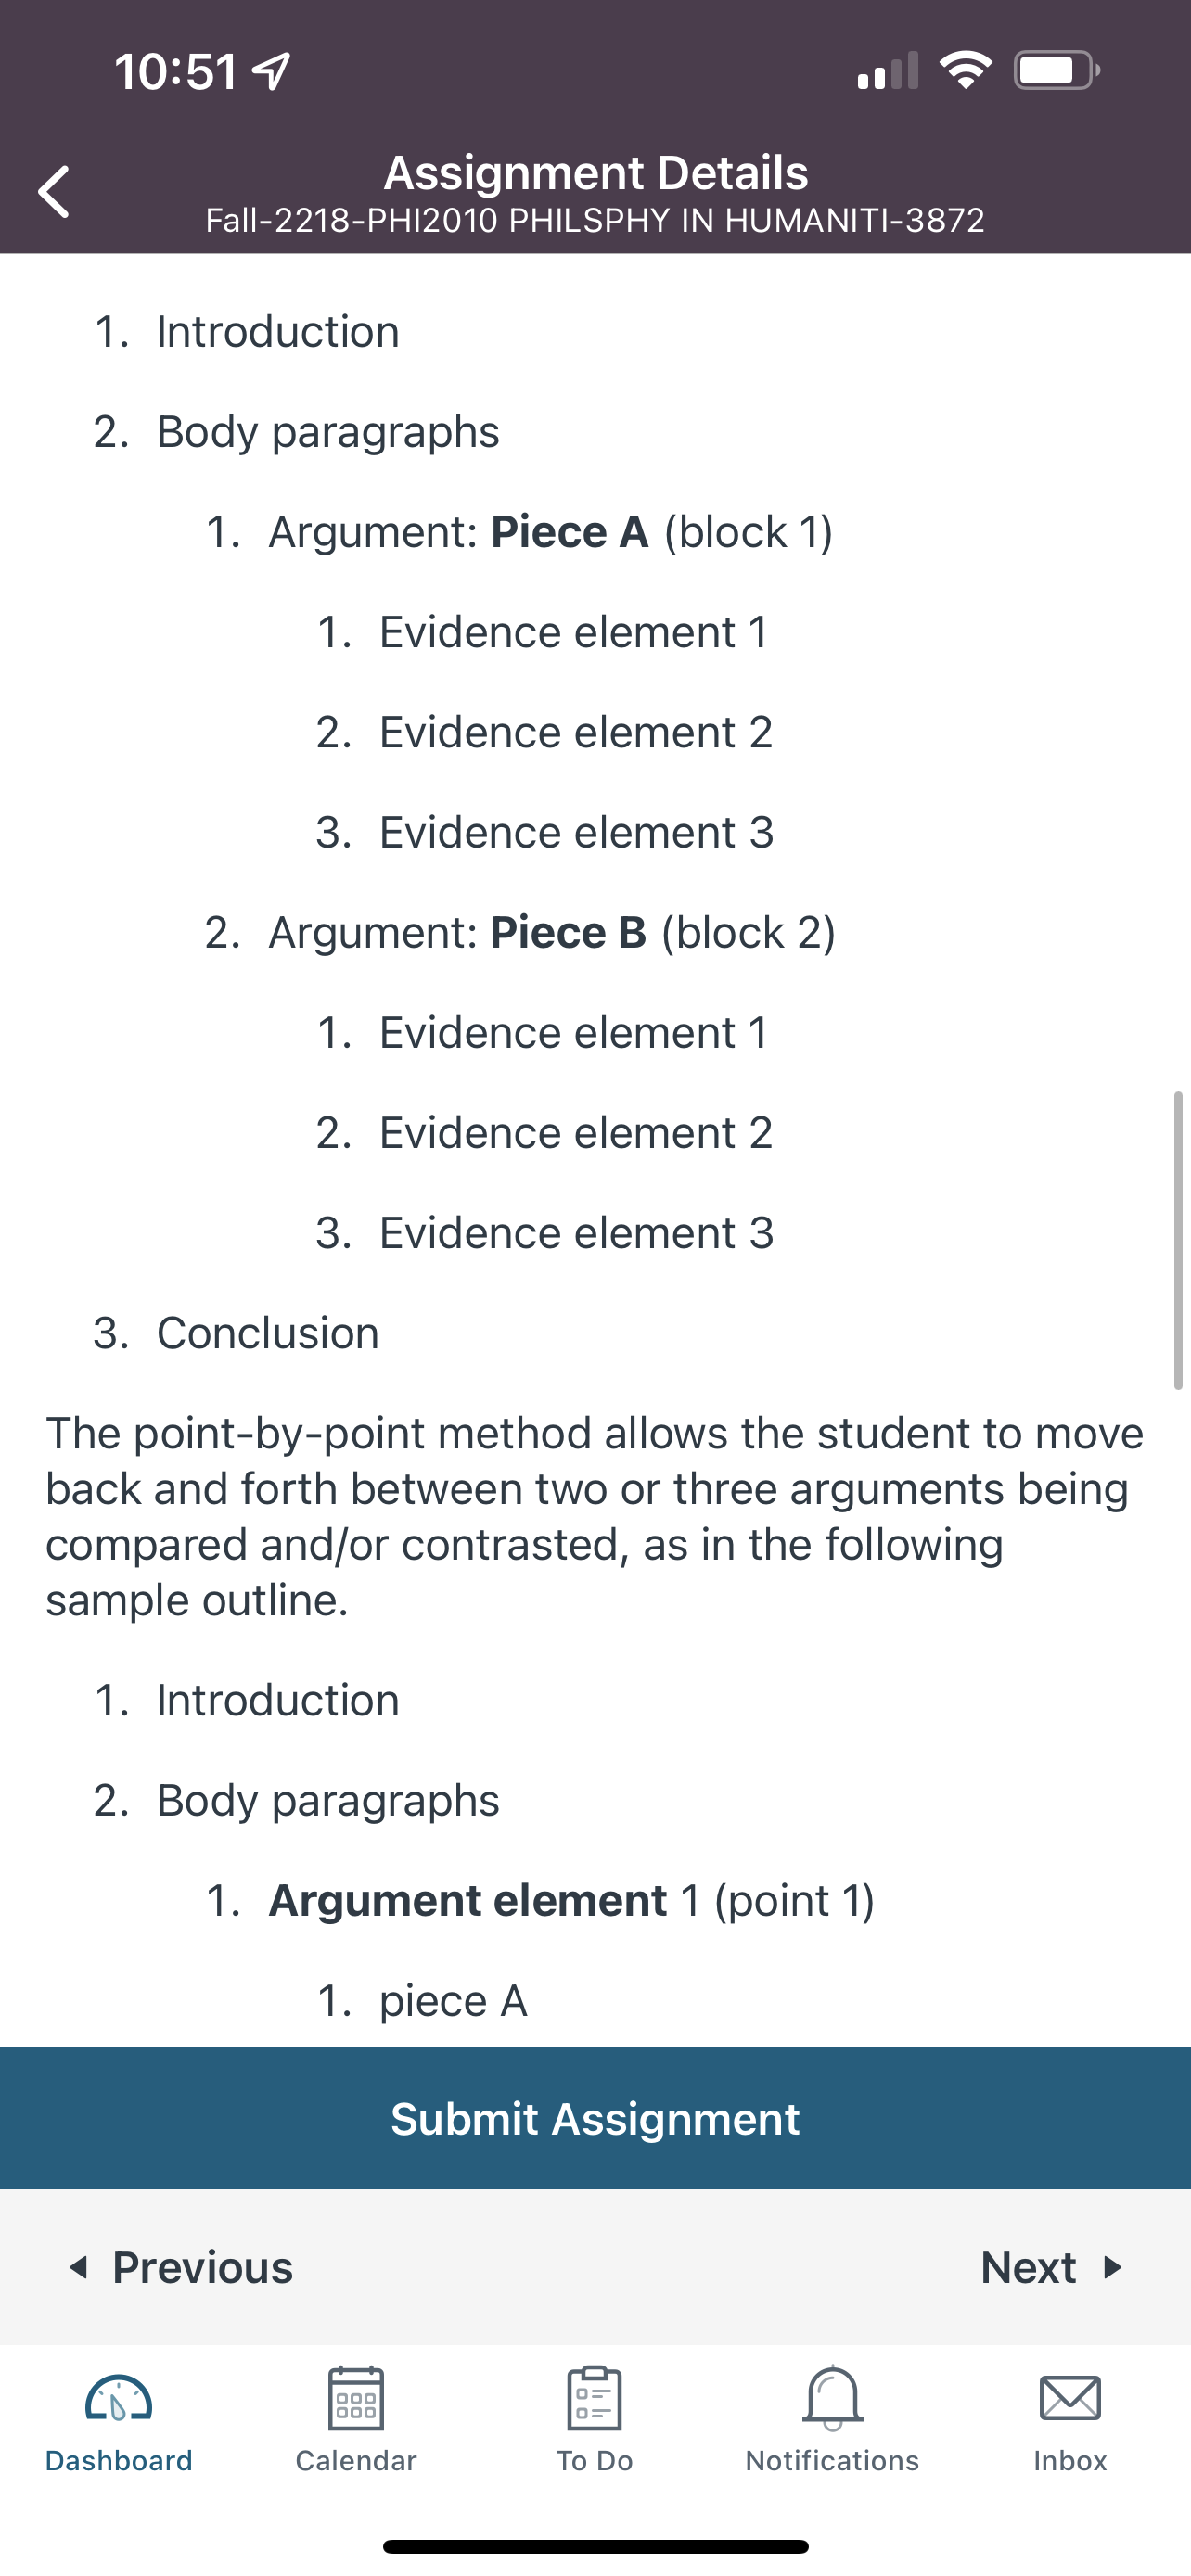Tap the Wi-Fi status icon

(965, 70)
